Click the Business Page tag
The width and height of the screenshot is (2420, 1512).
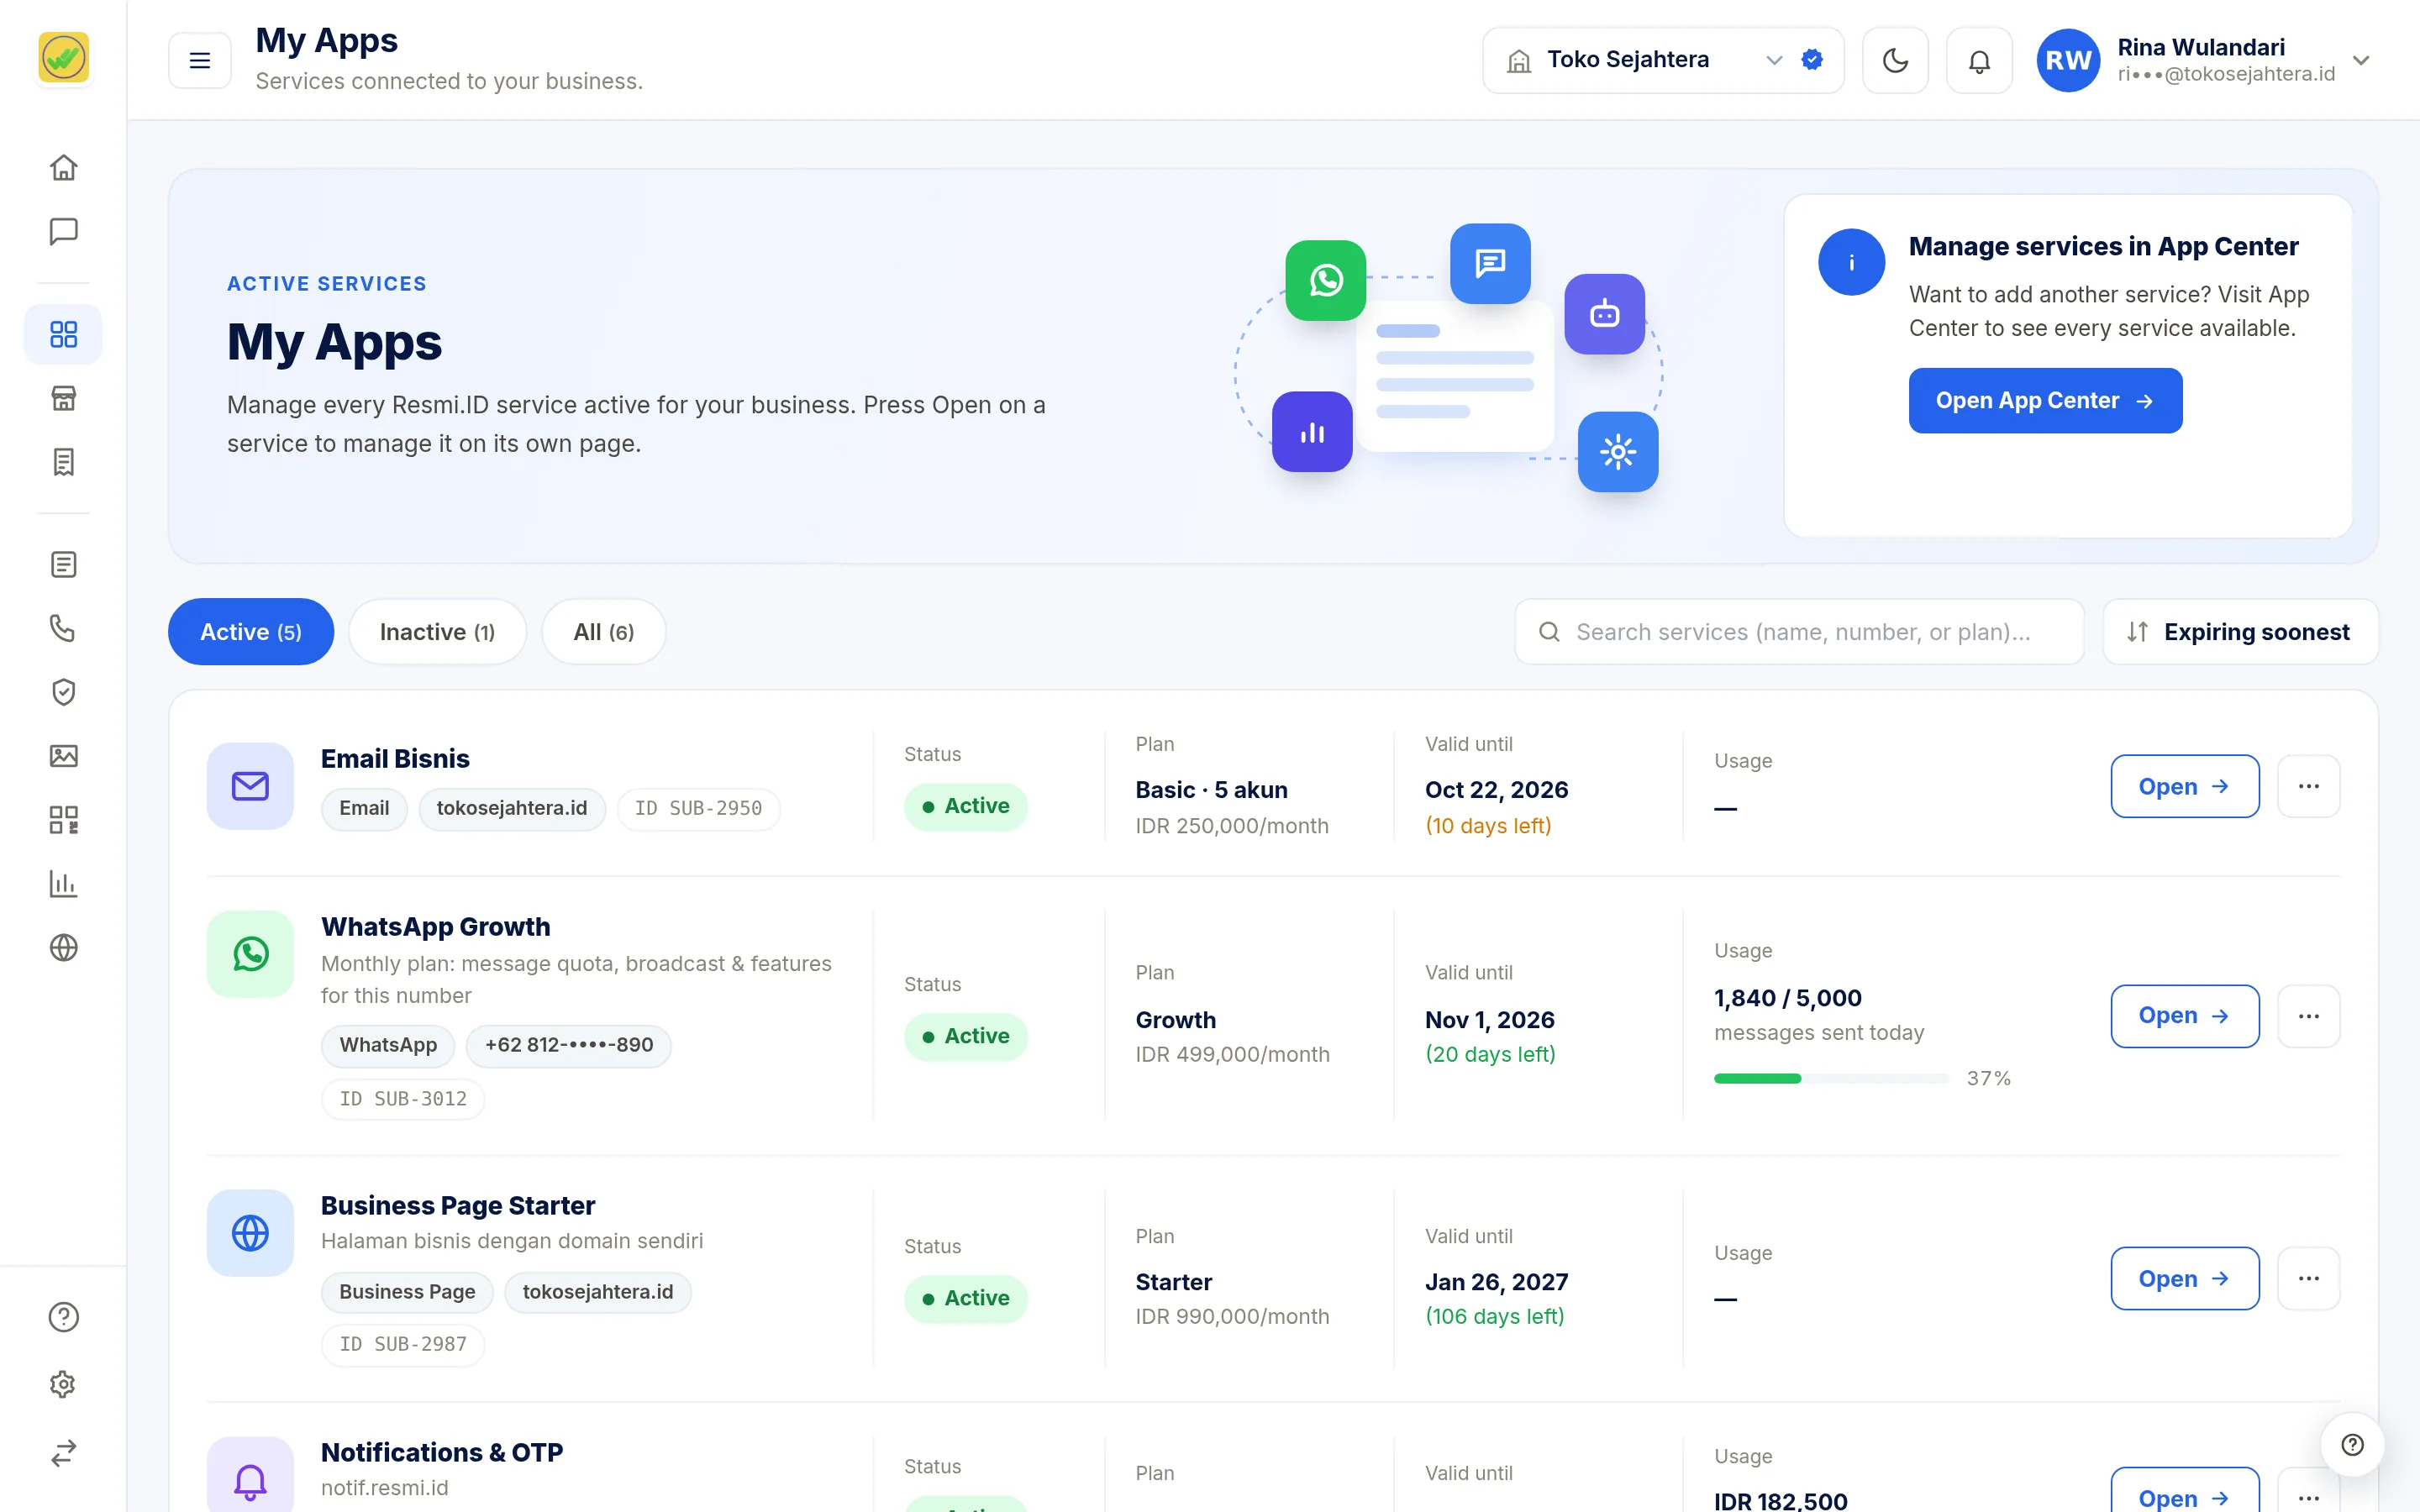click(407, 1292)
